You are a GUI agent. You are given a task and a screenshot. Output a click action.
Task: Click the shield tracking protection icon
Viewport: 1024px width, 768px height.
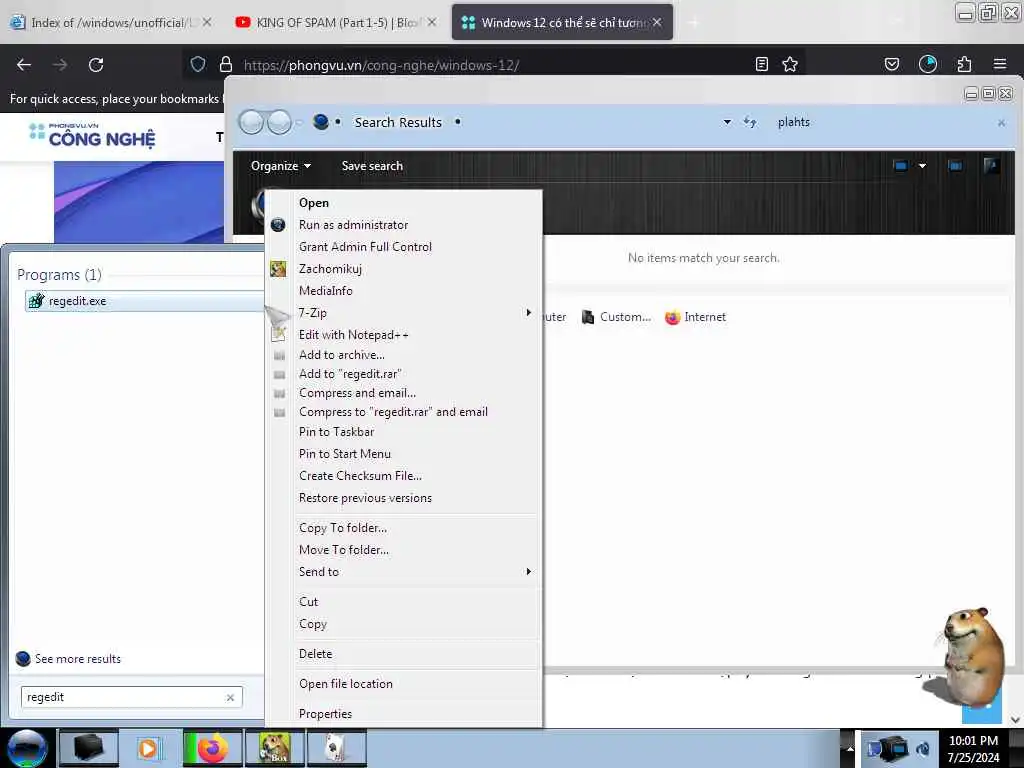198,64
